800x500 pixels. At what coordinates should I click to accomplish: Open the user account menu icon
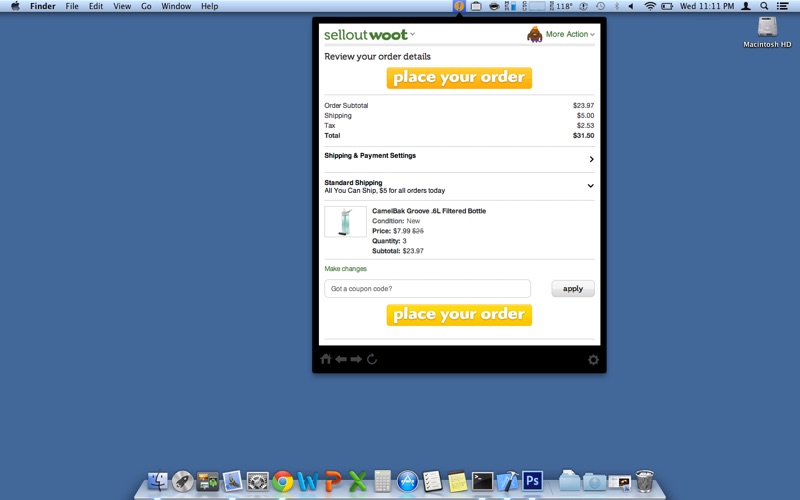(745, 6)
